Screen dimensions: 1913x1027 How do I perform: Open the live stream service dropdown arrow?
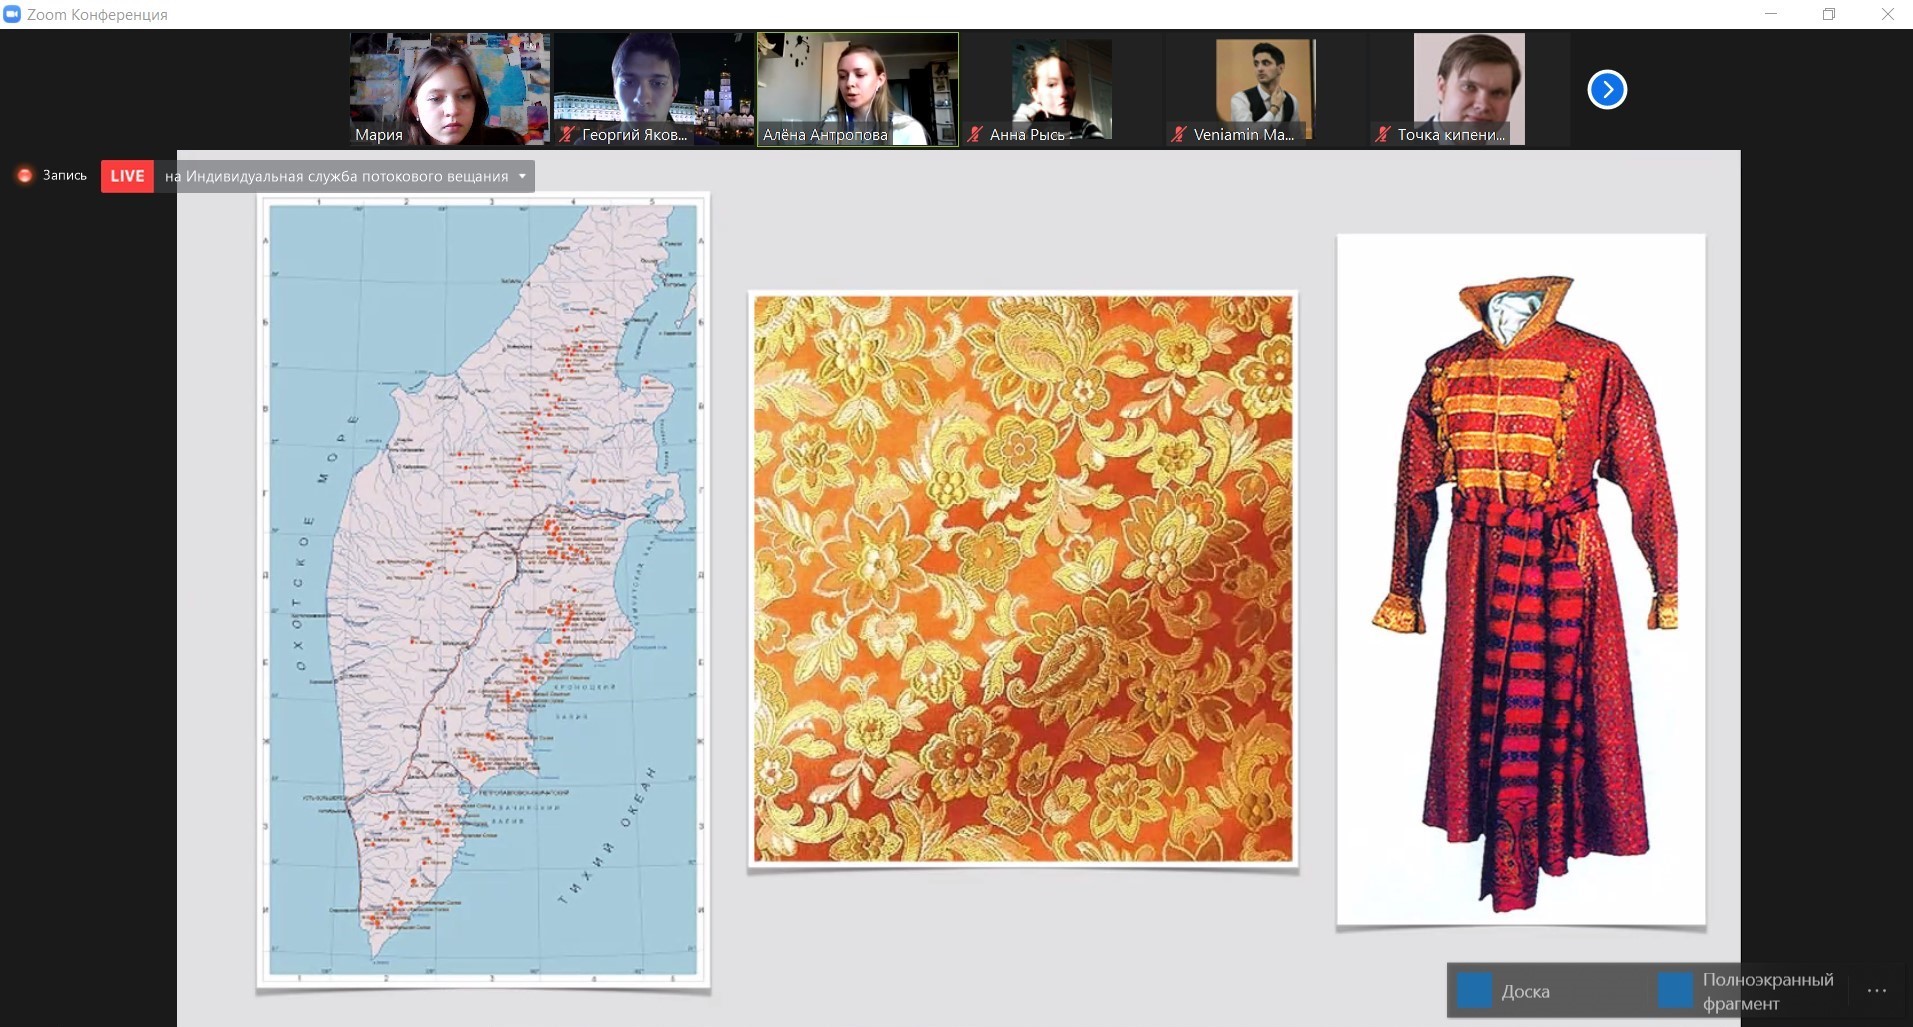(x=522, y=177)
